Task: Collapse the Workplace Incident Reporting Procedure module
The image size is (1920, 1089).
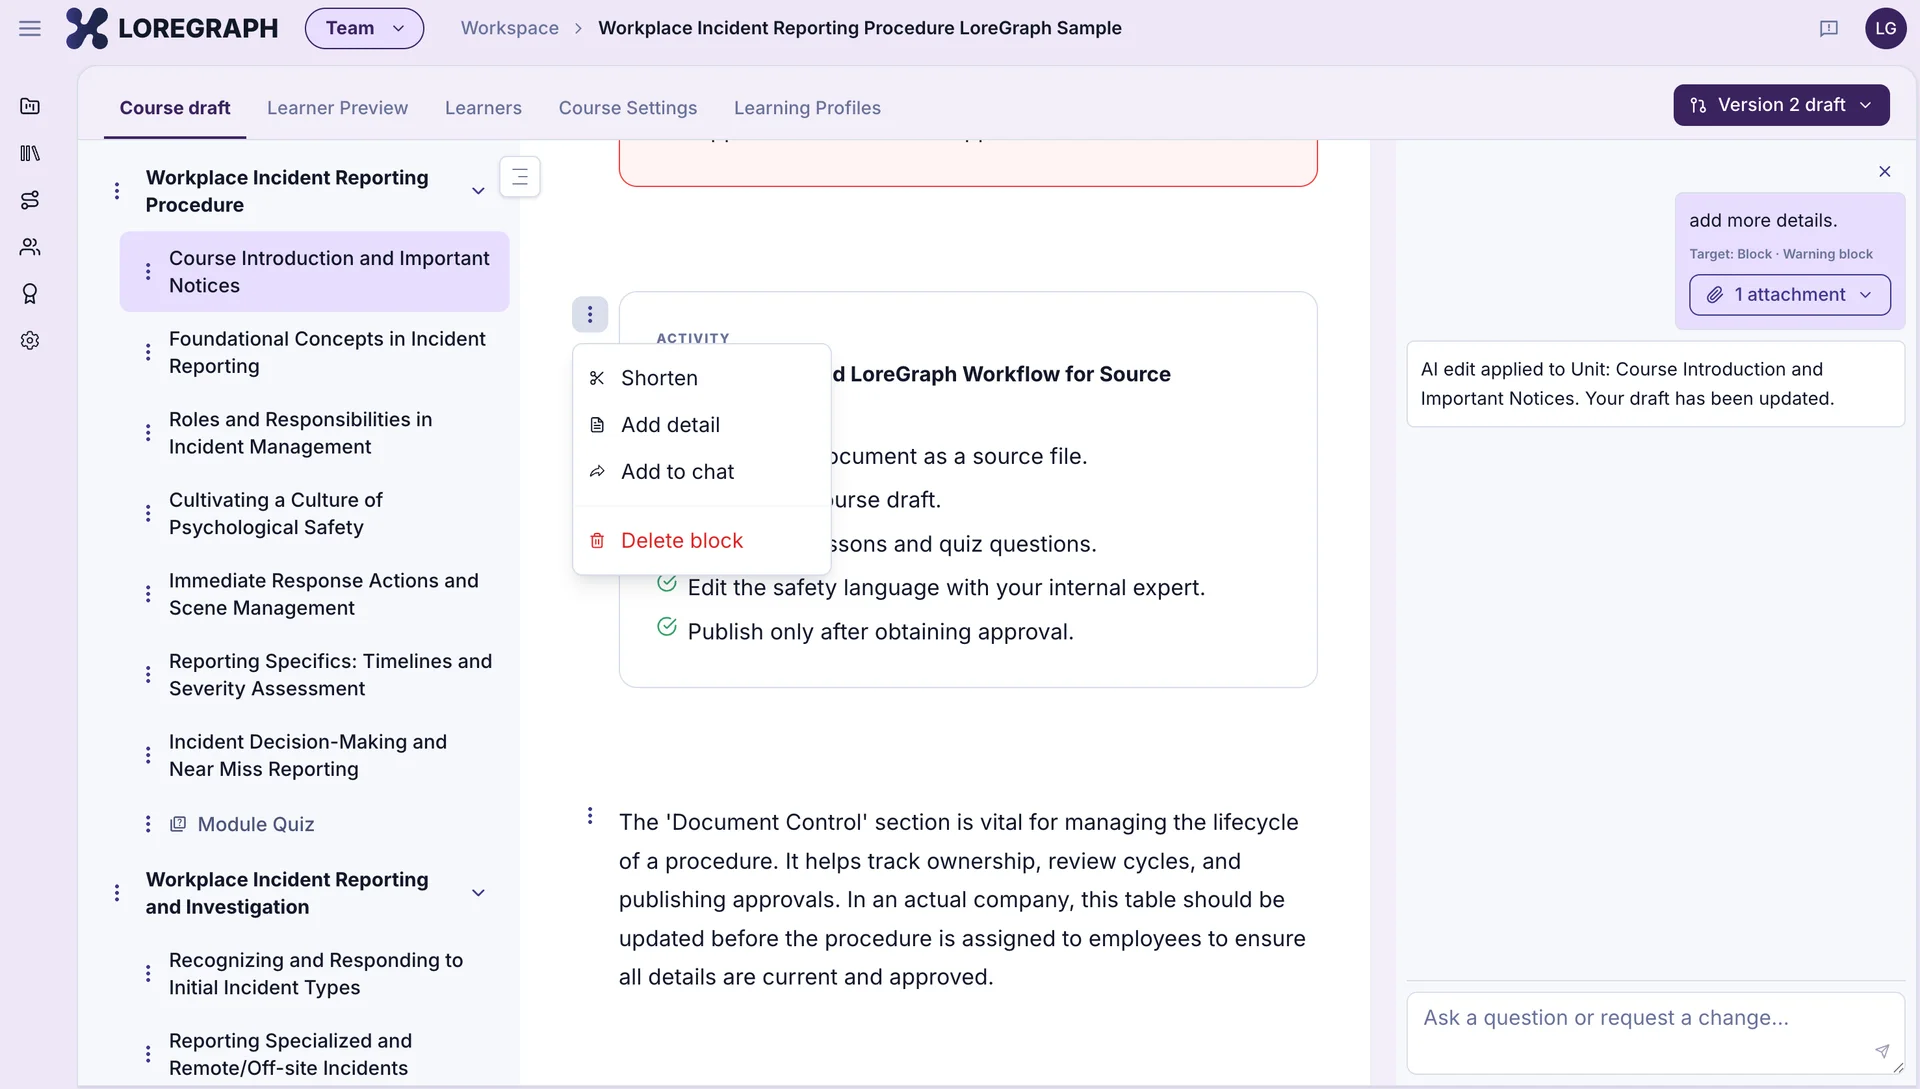Action: click(x=478, y=191)
